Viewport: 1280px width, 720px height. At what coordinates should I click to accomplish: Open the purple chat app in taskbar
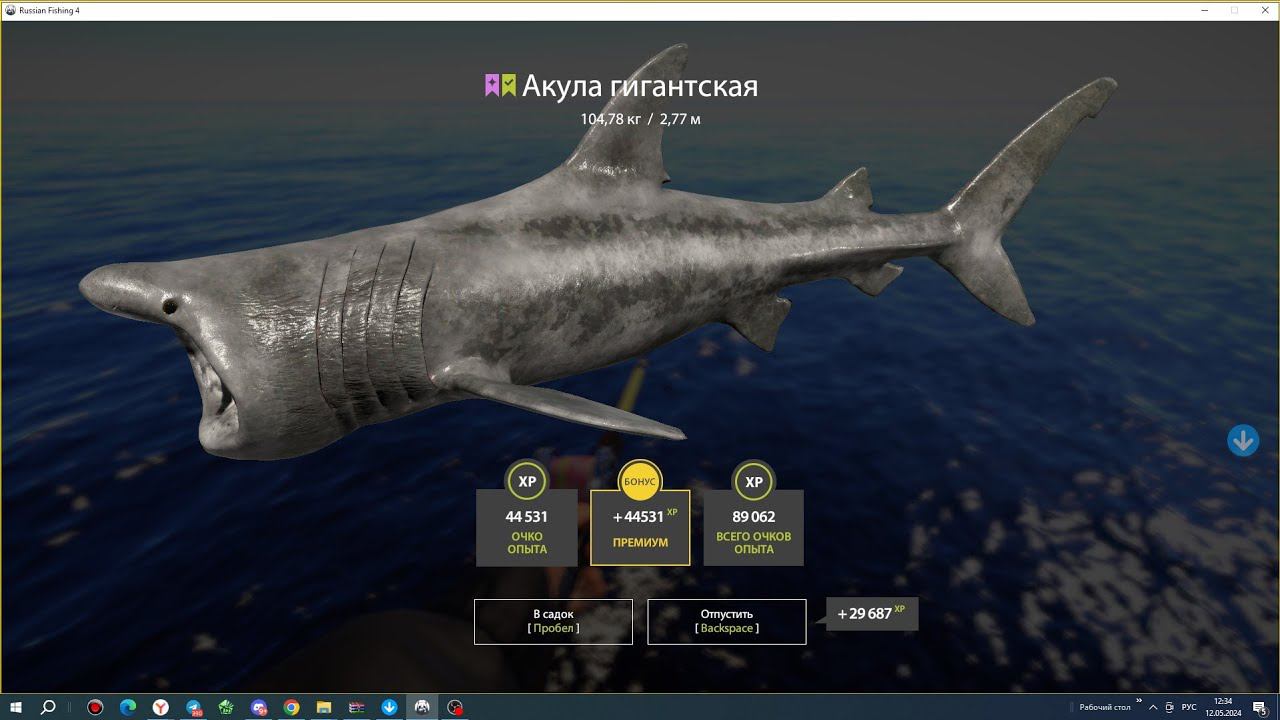(258, 707)
